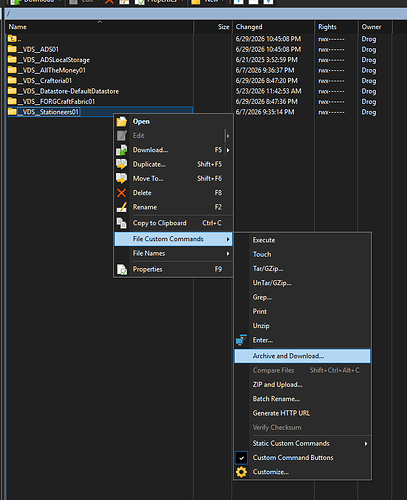
Task: Sort files by the Name column header
Action: pyautogui.click(x=99, y=27)
